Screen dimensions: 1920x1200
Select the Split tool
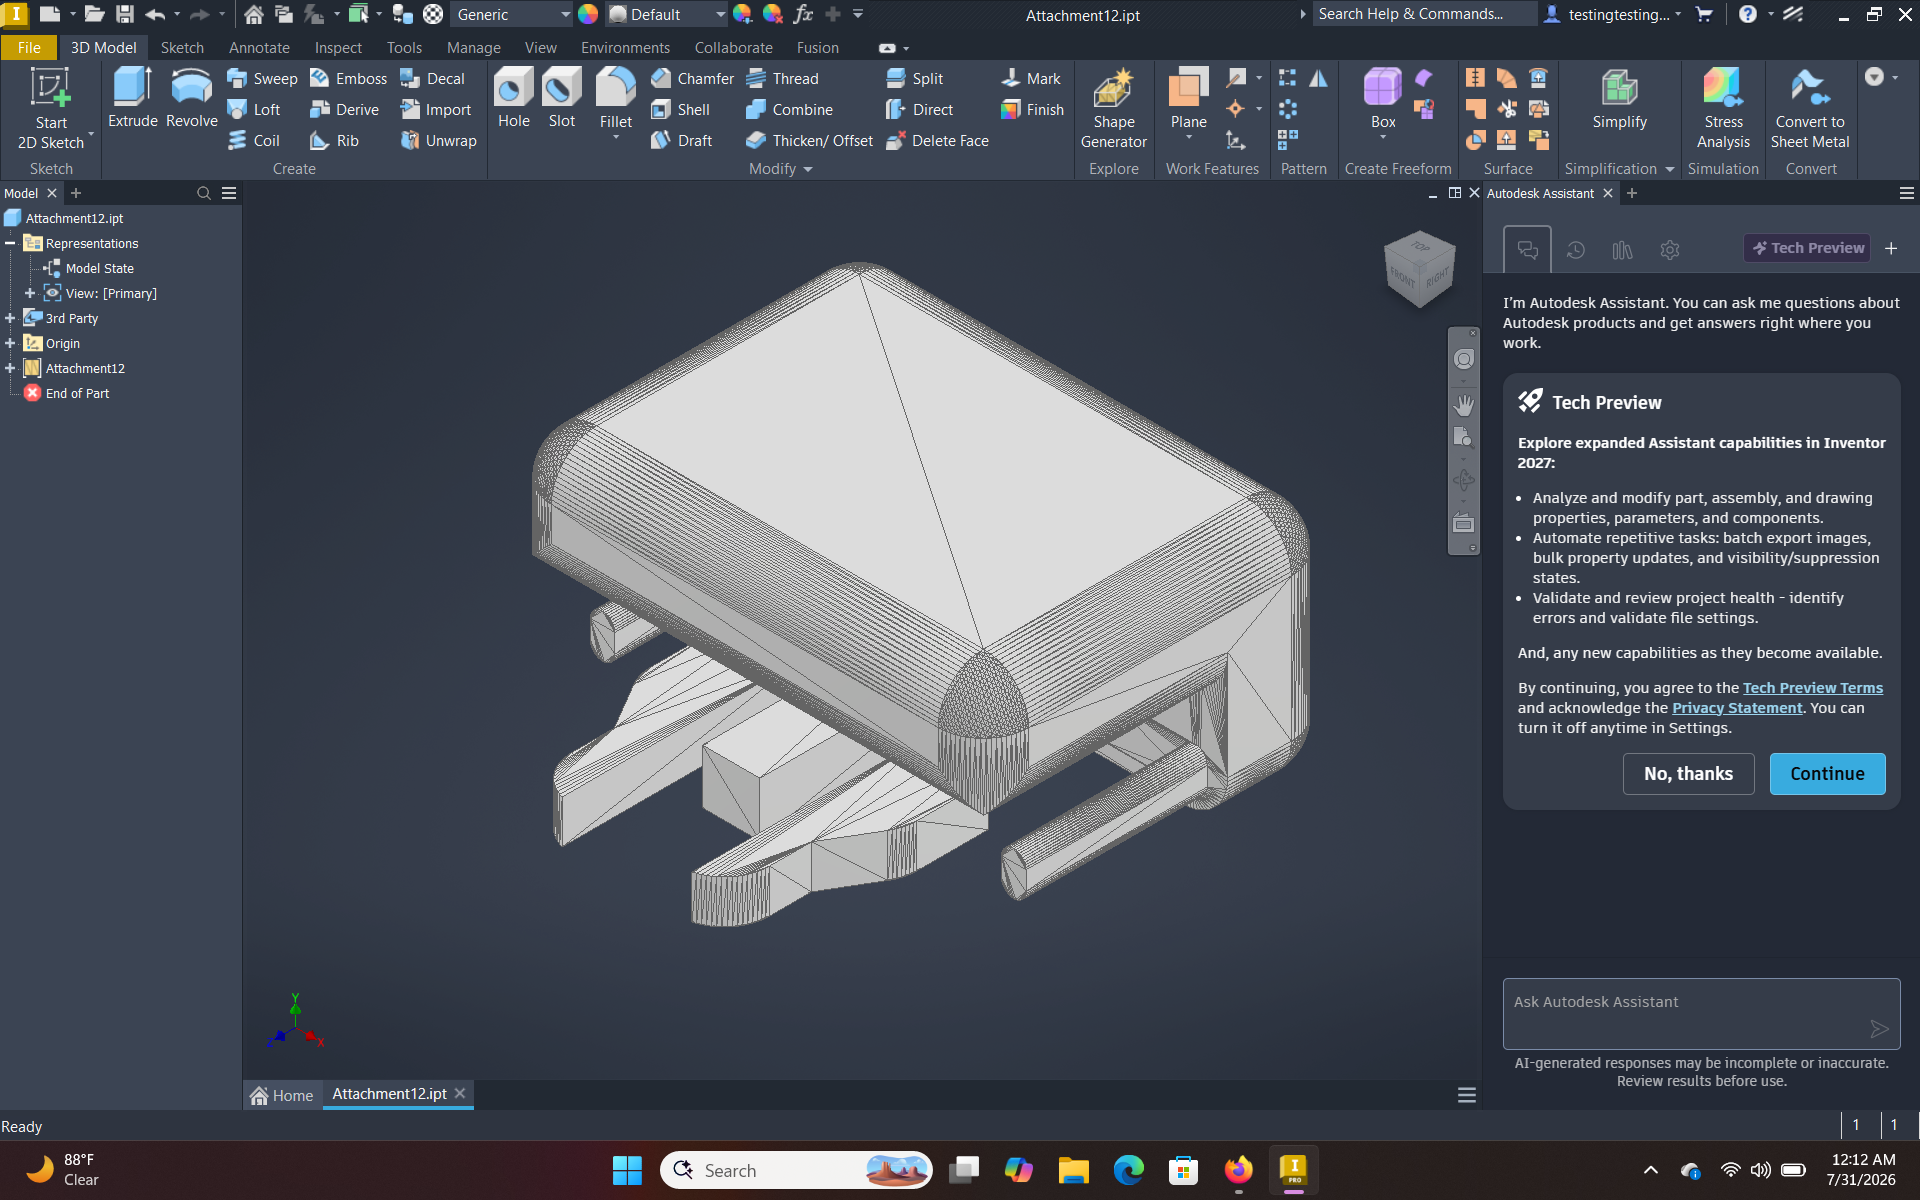pyautogui.click(x=914, y=78)
